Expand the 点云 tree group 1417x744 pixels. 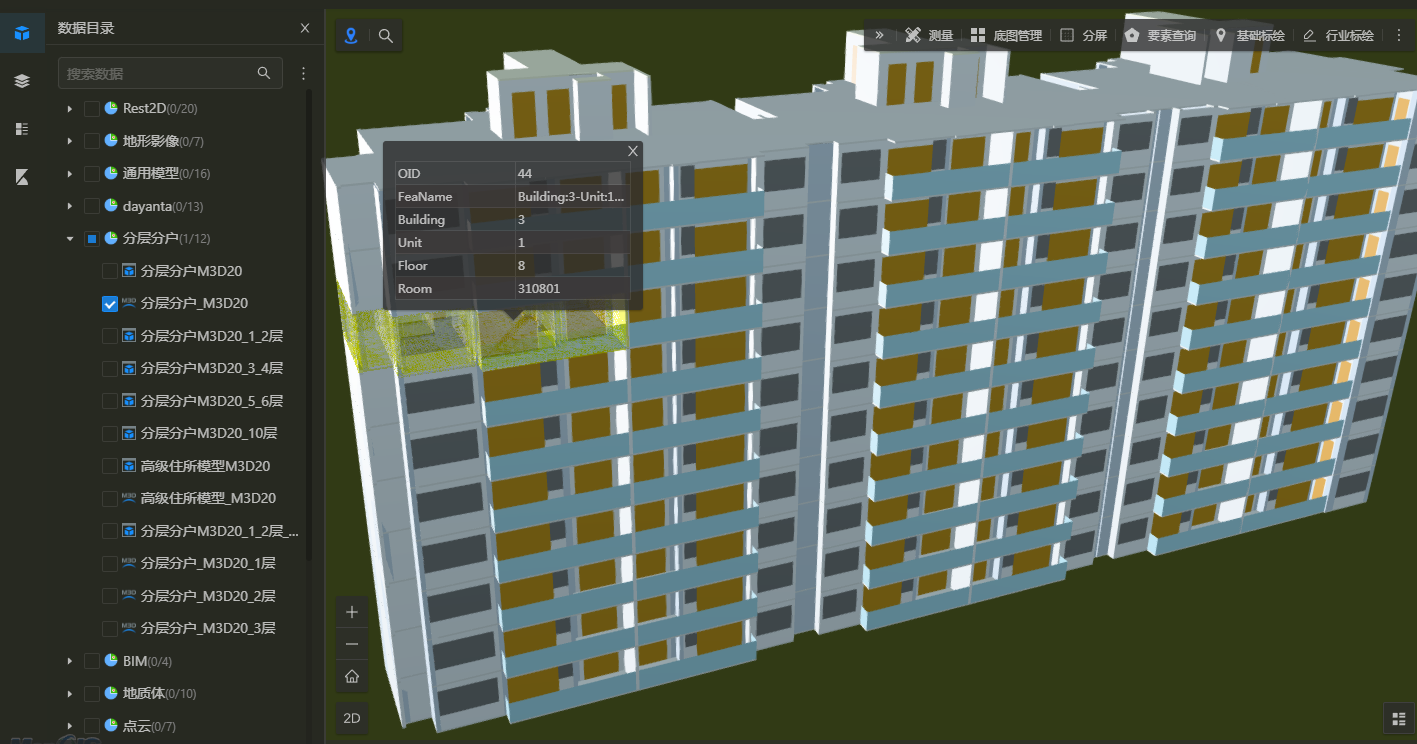tap(69, 726)
